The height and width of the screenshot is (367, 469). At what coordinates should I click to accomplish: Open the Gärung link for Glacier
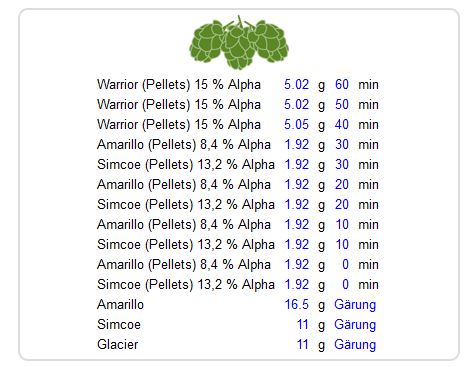point(355,345)
